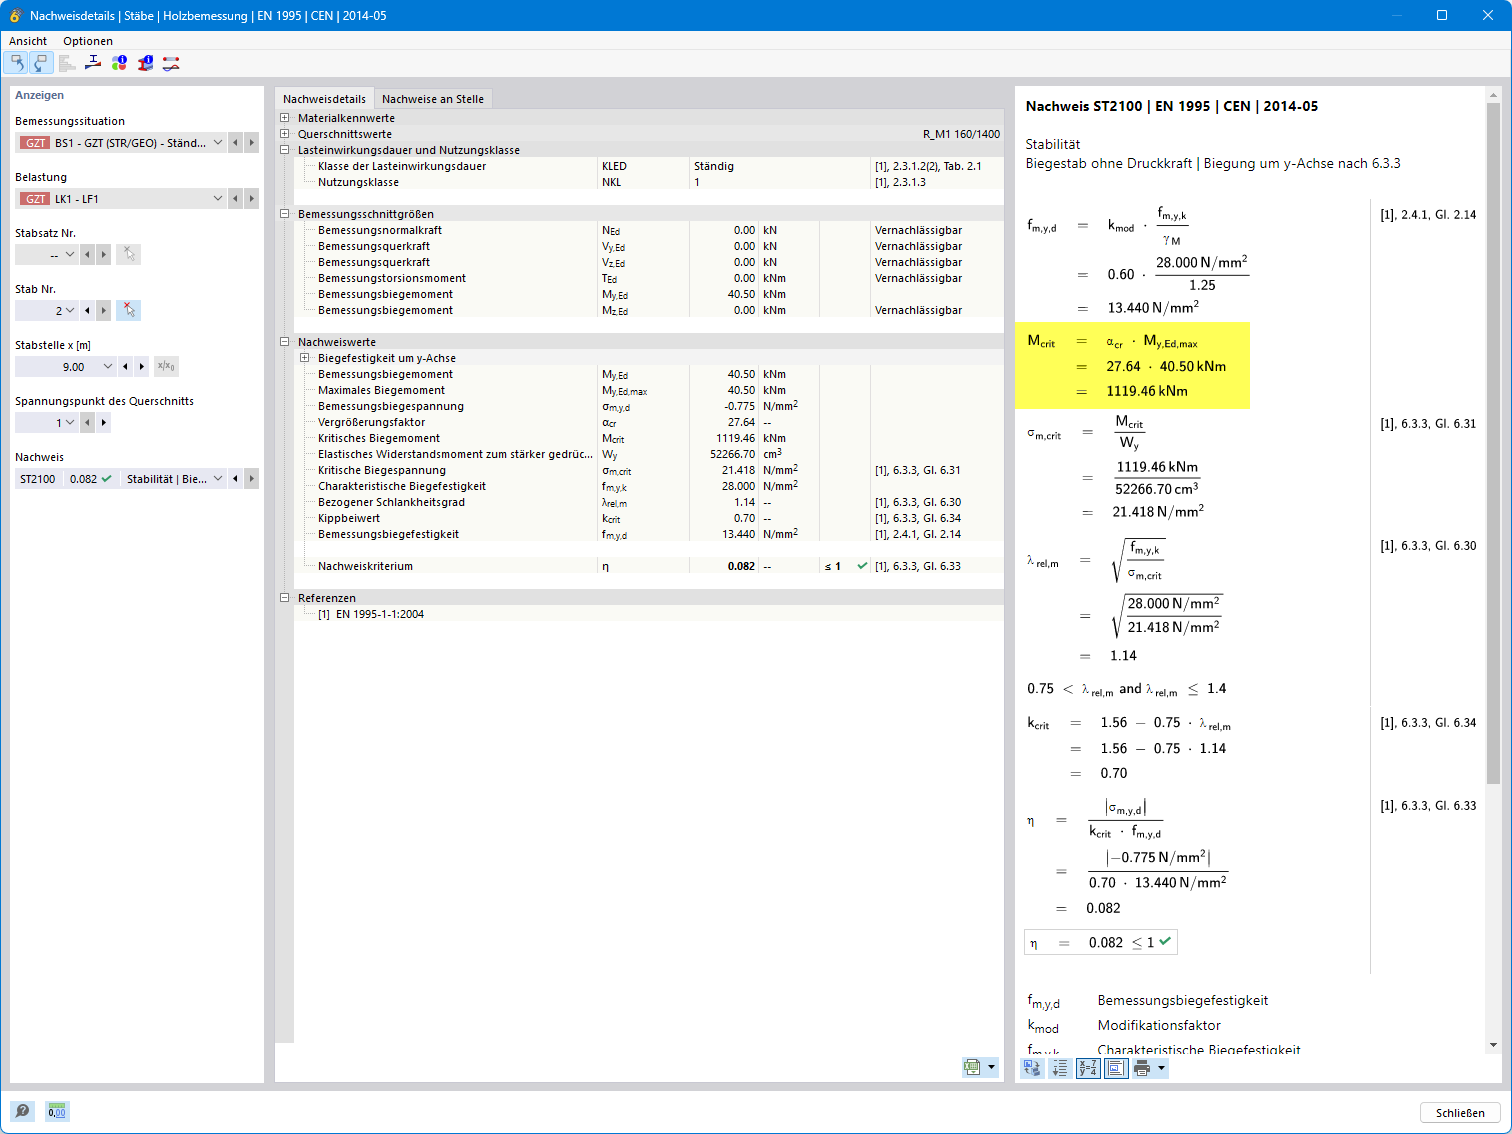Go to previous Nachweis with left arrow
Viewport: 1512px width, 1134px height.
tap(236, 479)
